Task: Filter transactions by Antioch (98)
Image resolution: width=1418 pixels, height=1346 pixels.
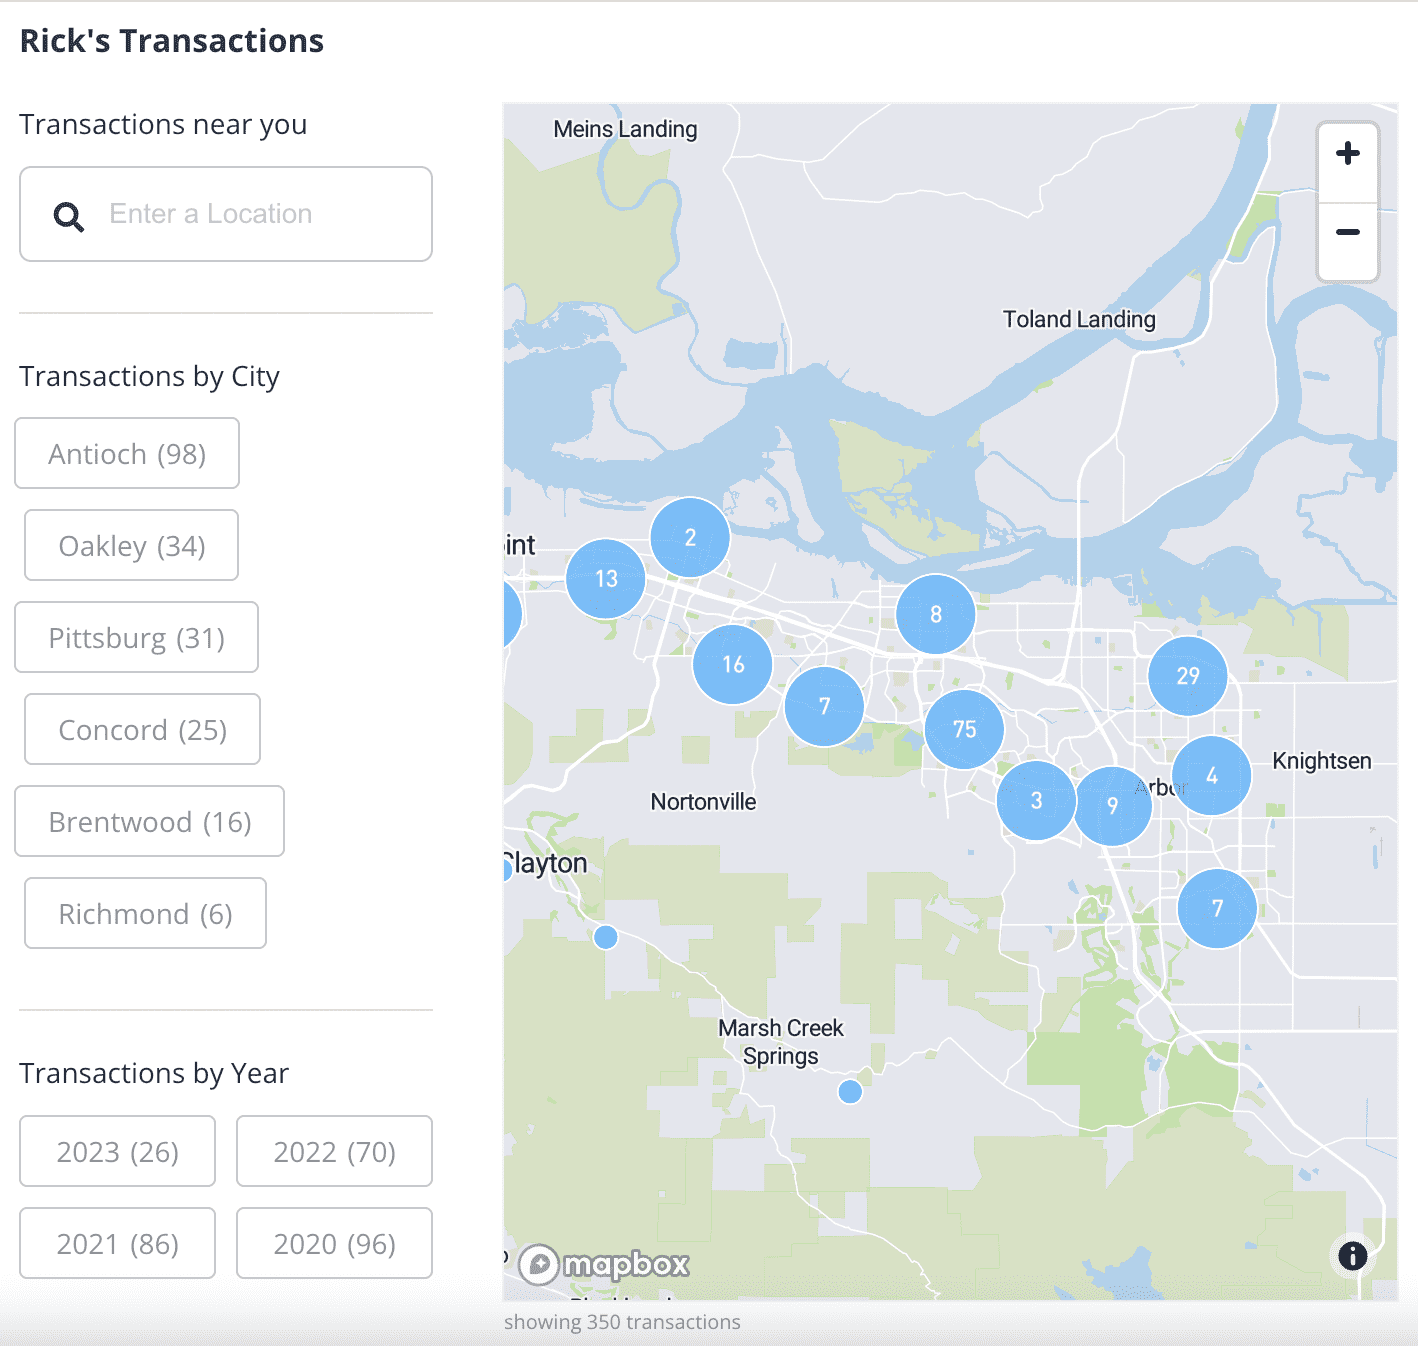Action: 127,454
